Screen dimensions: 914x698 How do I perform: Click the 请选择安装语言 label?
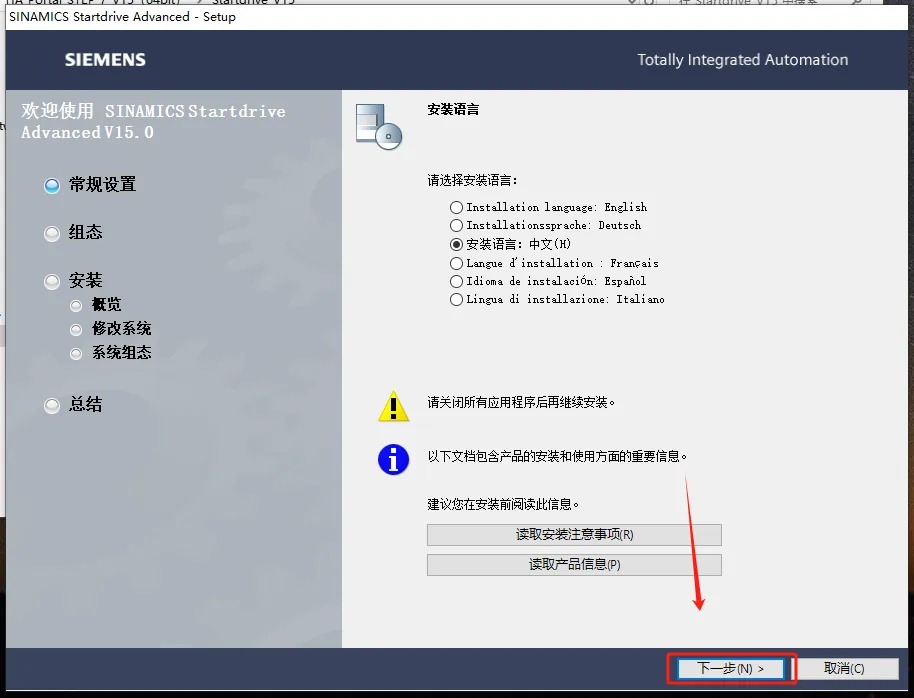click(x=473, y=180)
